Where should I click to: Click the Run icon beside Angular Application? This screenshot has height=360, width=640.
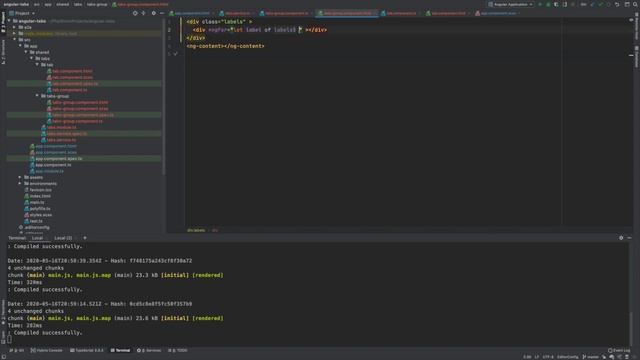[x=540, y=4]
